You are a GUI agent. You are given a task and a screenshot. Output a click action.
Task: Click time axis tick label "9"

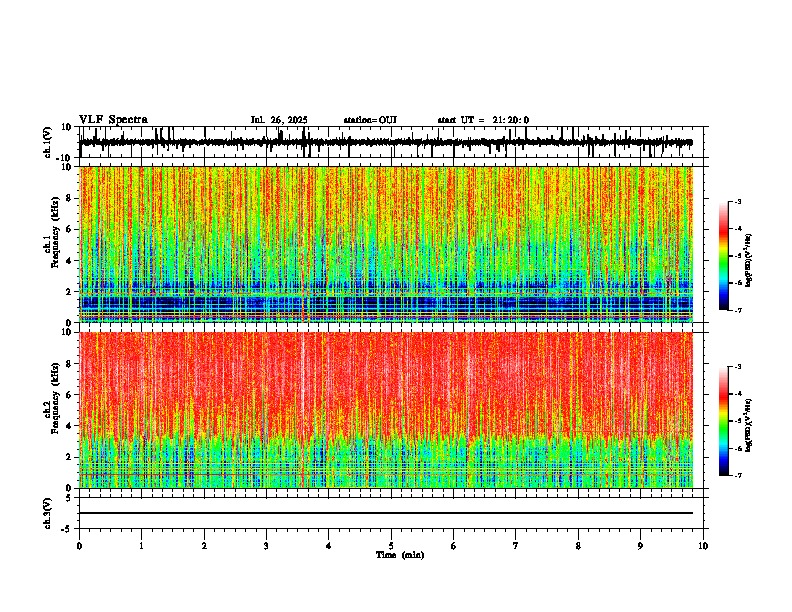tap(640, 546)
